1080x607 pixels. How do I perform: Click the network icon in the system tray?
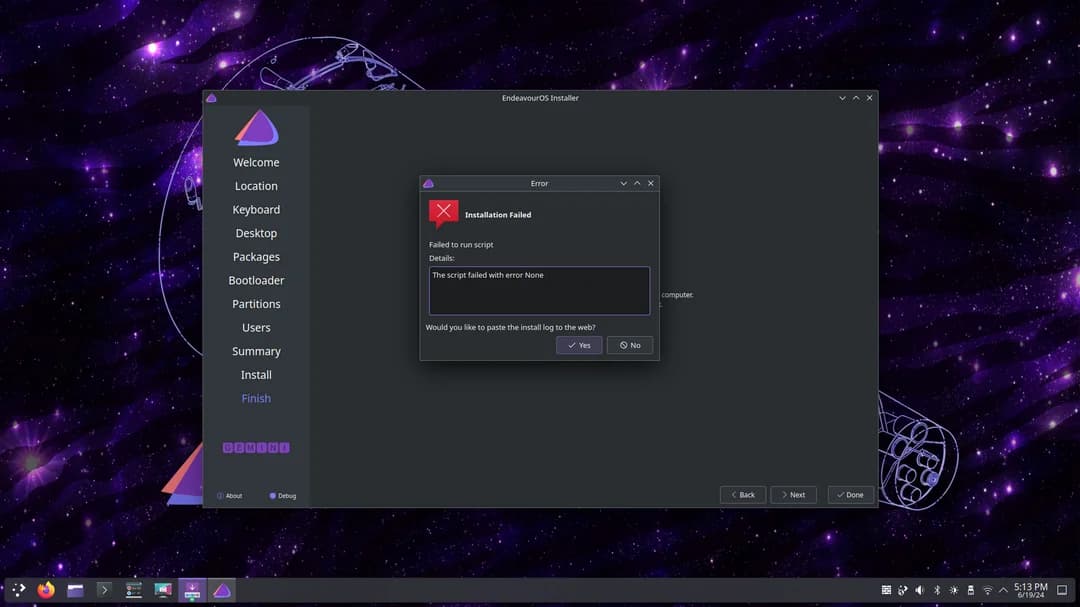click(x=987, y=589)
